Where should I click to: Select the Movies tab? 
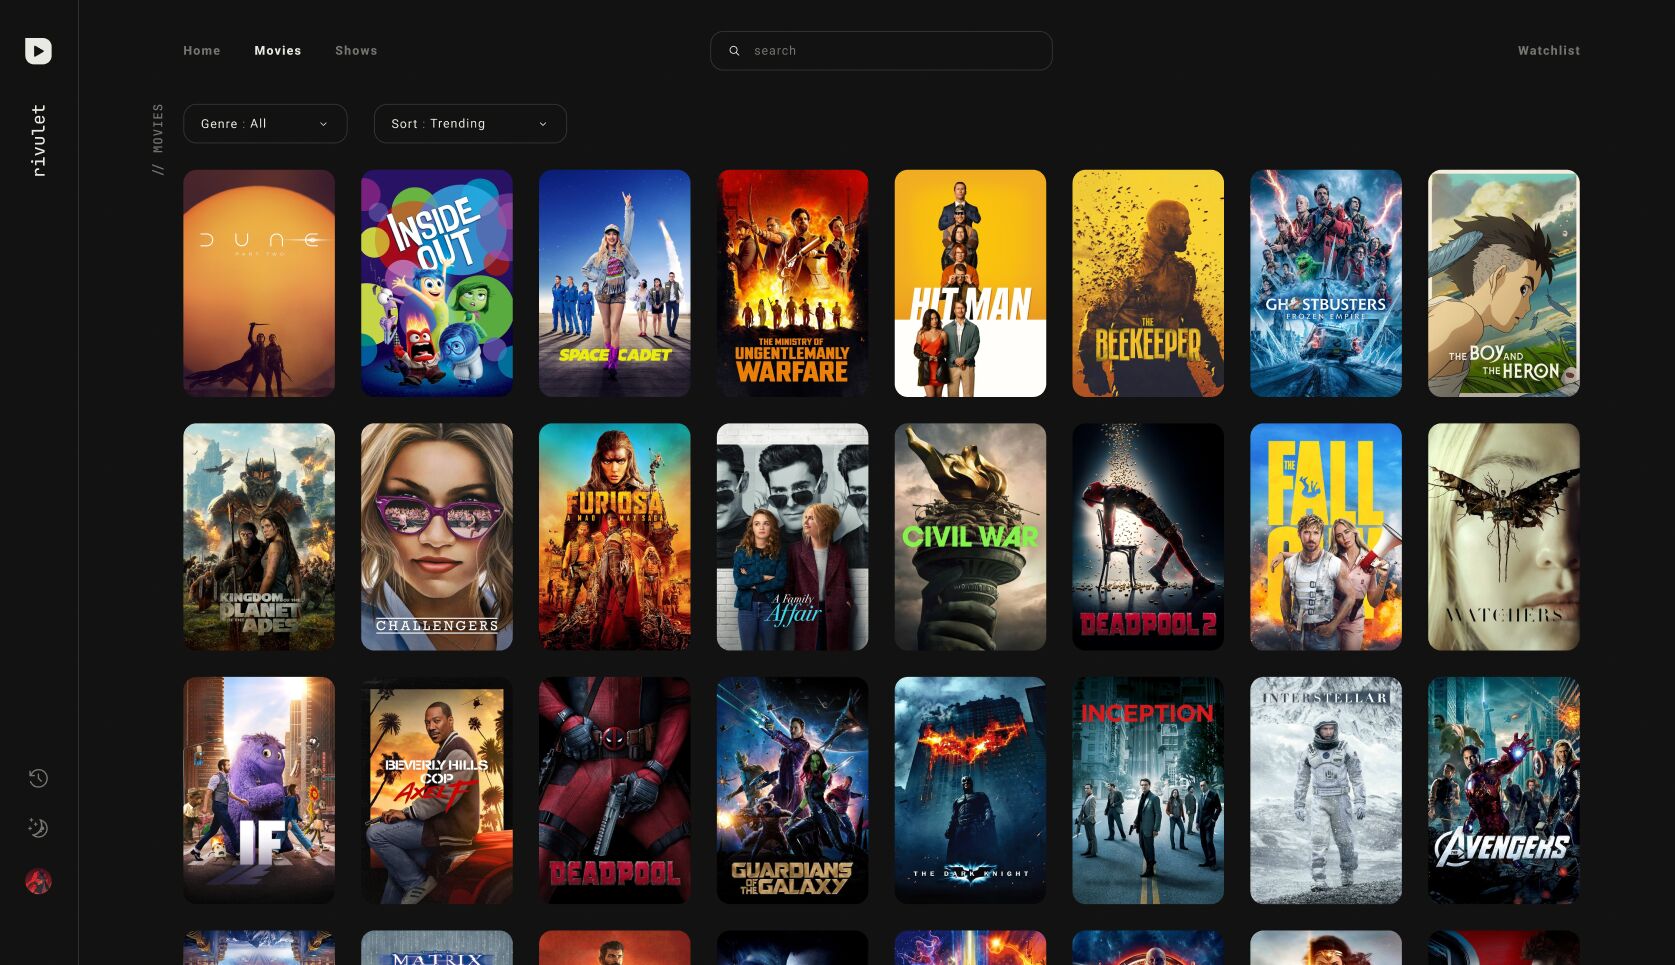click(x=278, y=50)
